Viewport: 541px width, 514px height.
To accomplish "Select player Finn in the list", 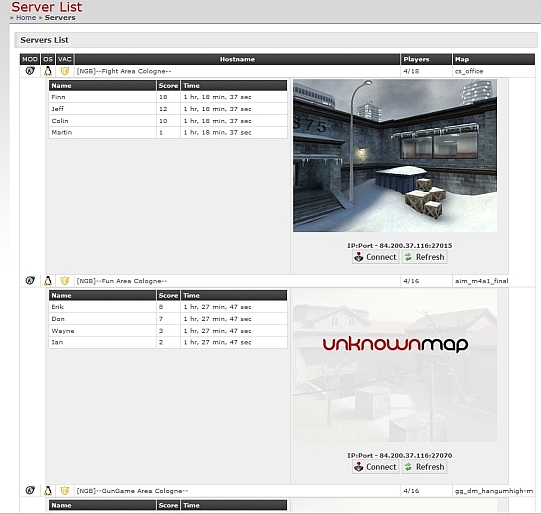I will 58,97.
